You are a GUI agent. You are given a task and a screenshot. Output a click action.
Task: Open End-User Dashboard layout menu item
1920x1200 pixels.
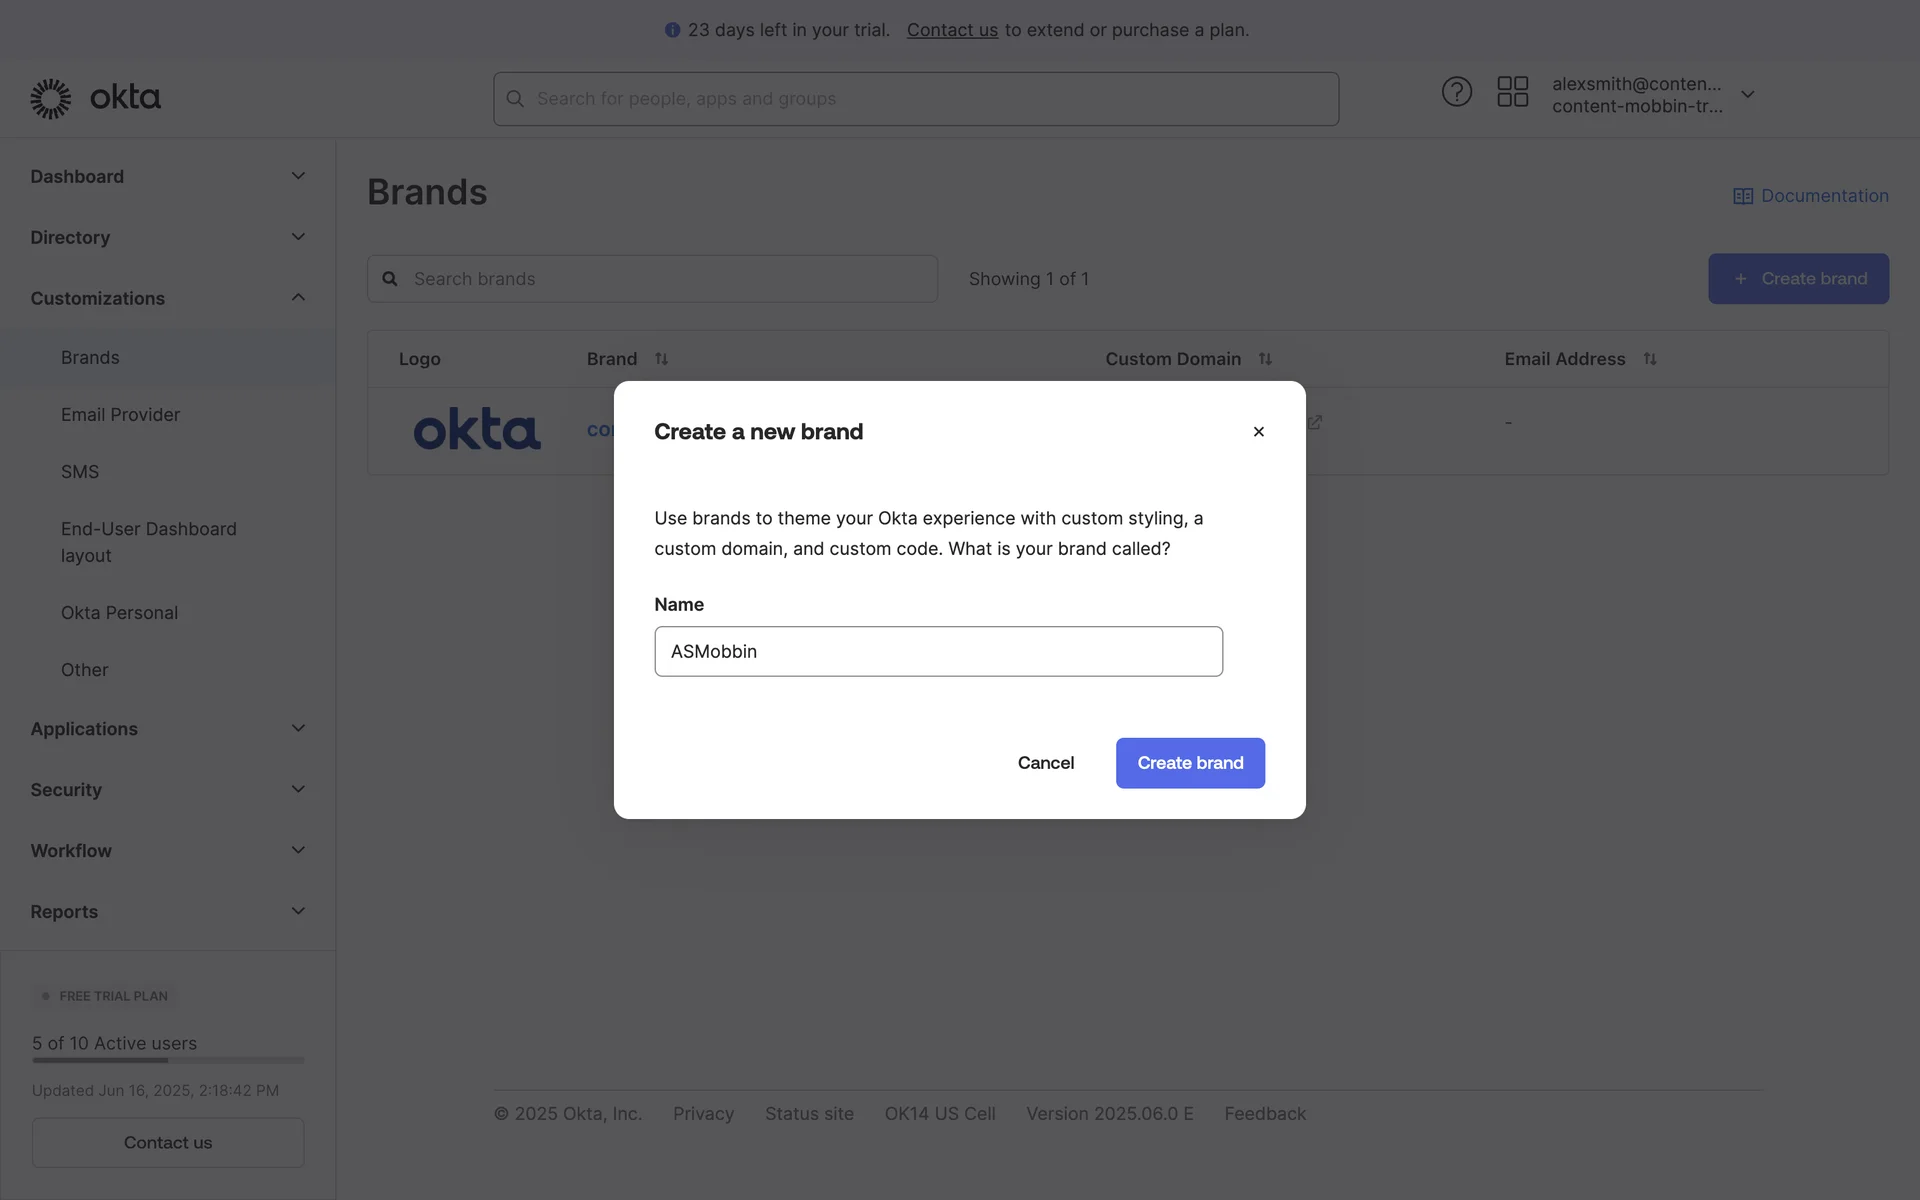pos(148,542)
